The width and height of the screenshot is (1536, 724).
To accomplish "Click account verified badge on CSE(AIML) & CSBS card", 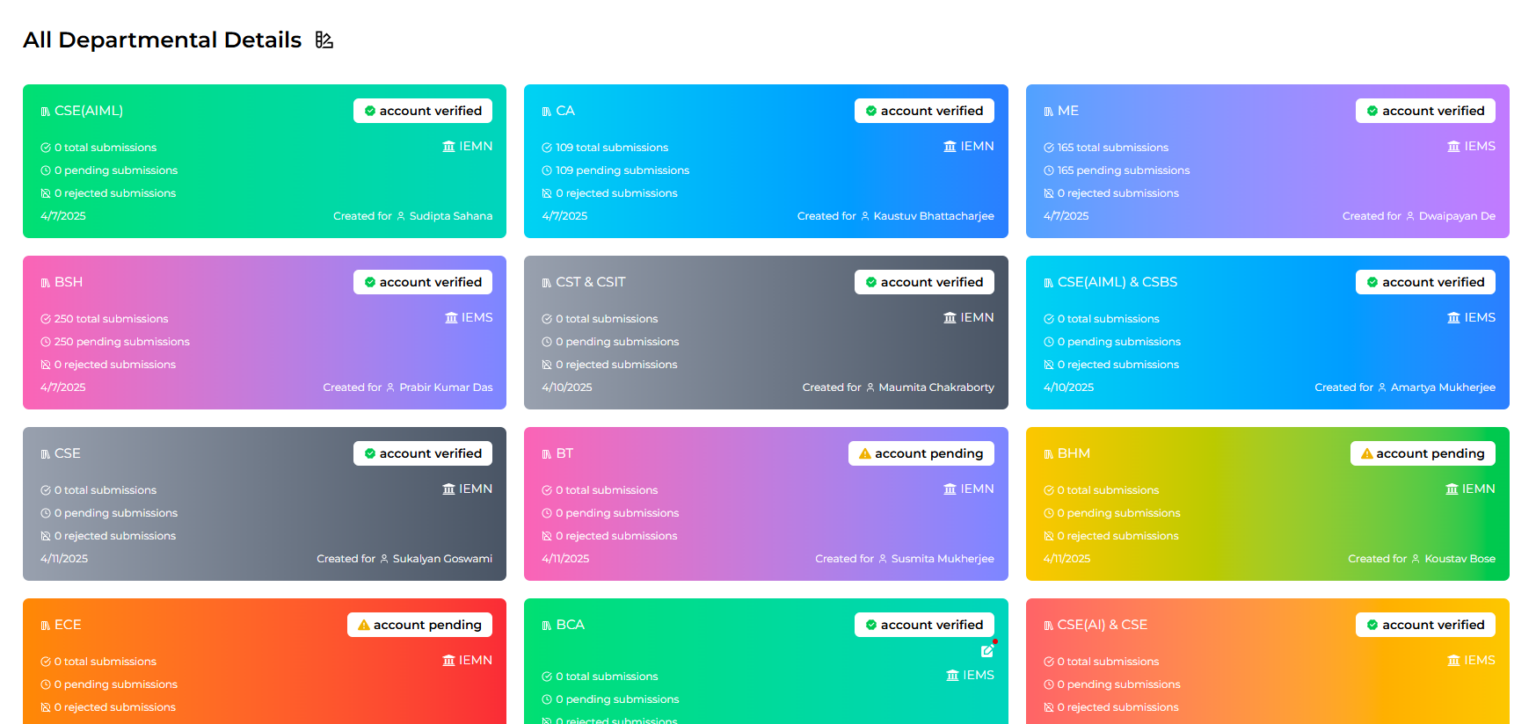I will (x=1426, y=282).
